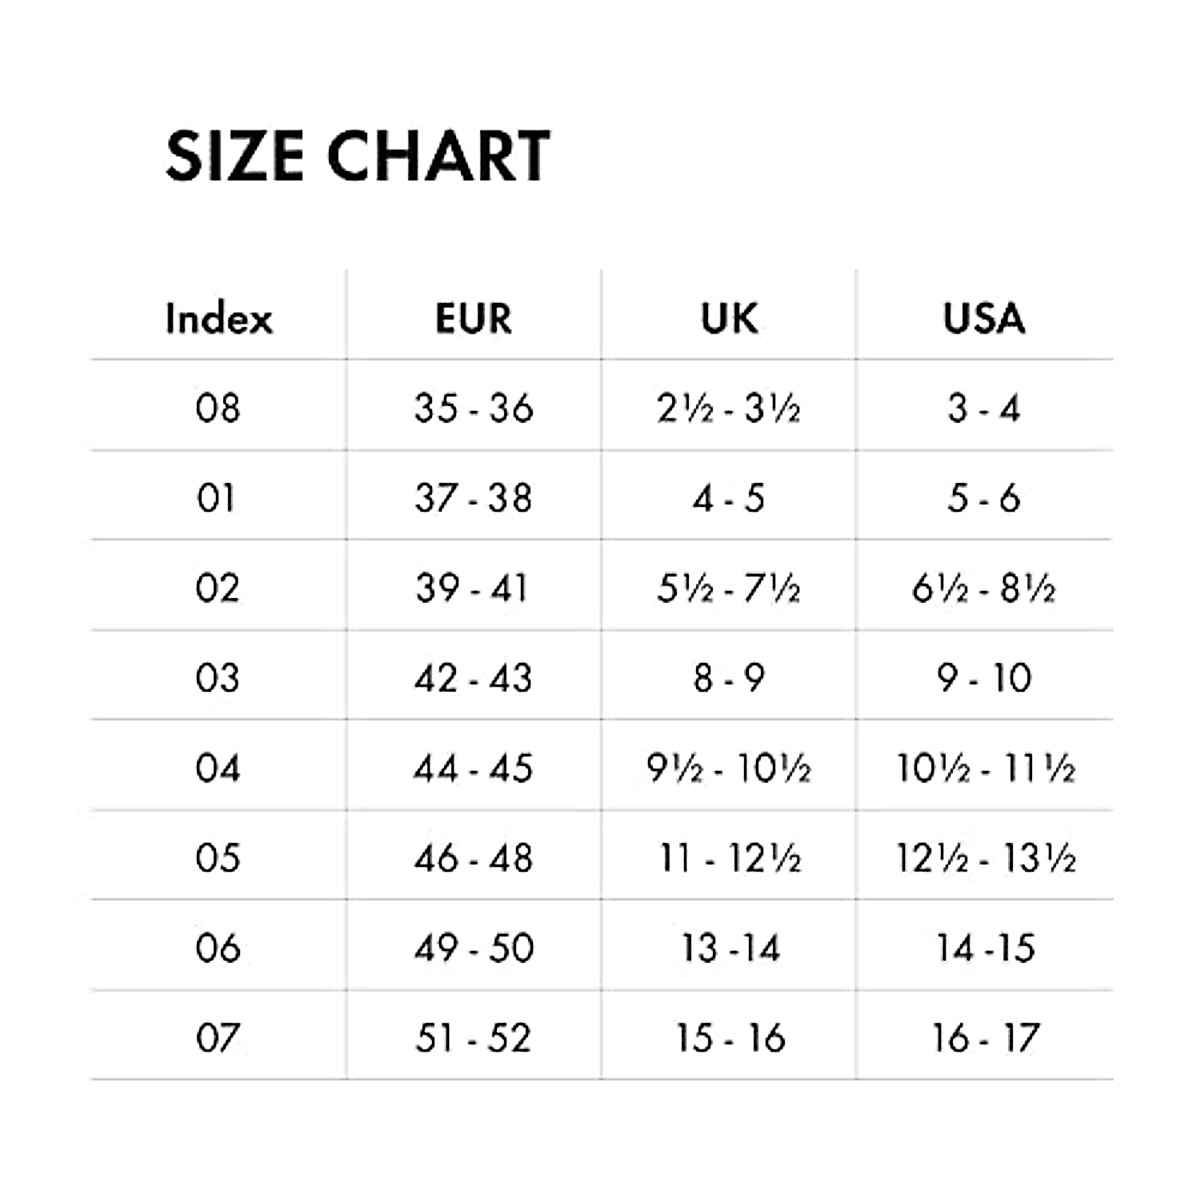This screenshot has height=1200, width=1200.
Task: Click EUR size 44 - 45 cell
Action: 474,768
